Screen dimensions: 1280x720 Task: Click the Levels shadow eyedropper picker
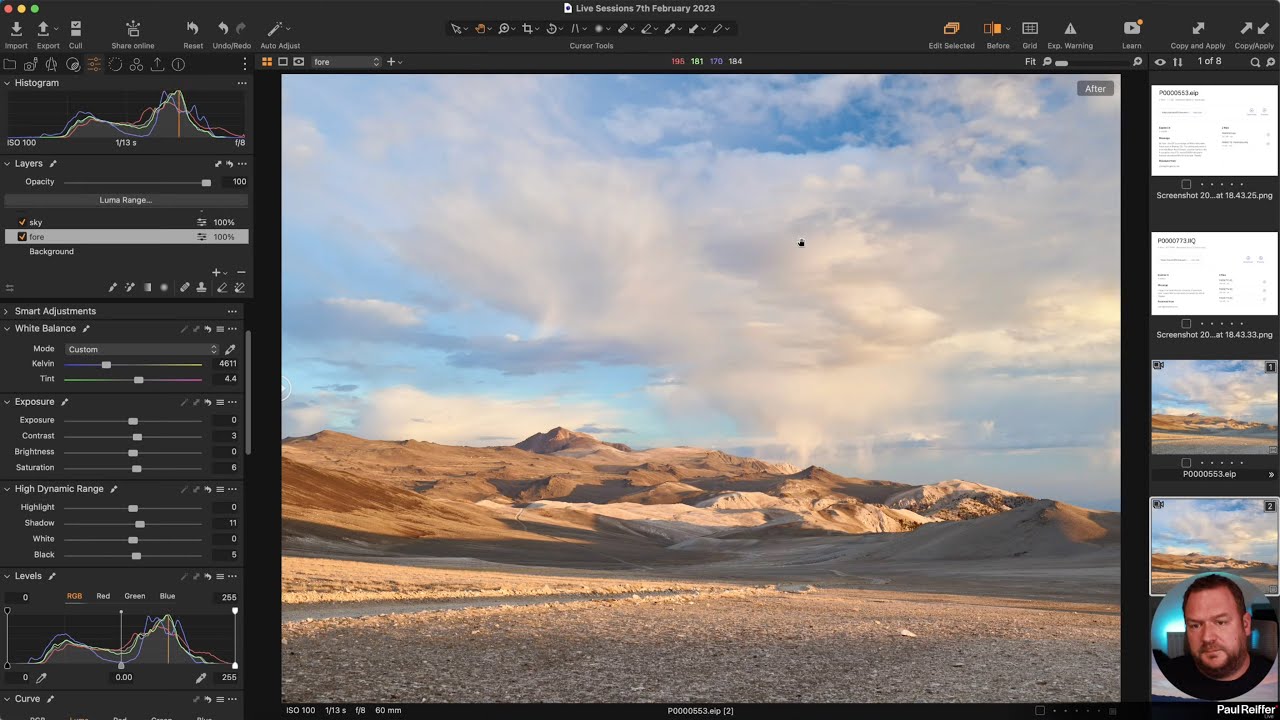pos(41,677)
